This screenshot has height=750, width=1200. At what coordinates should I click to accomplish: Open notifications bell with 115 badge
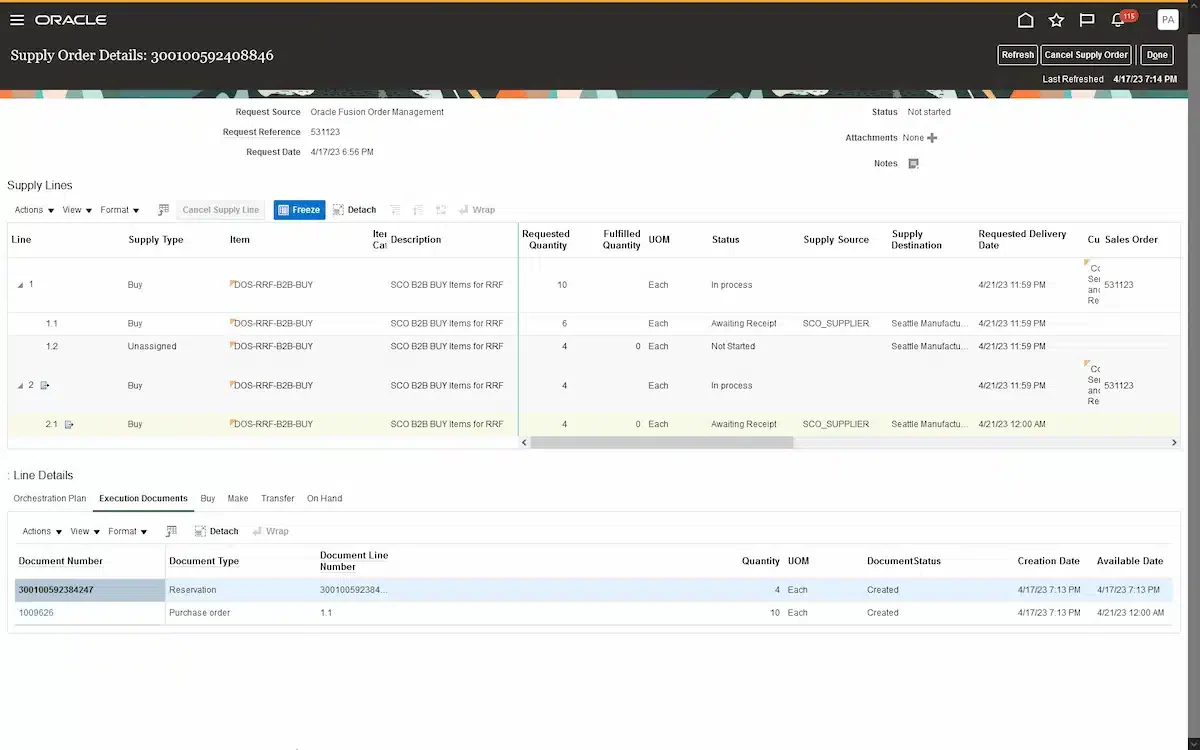point(1121,19)
